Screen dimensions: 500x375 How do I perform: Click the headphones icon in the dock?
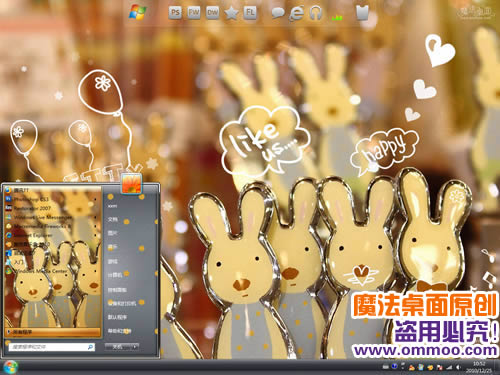click(316, 13)
